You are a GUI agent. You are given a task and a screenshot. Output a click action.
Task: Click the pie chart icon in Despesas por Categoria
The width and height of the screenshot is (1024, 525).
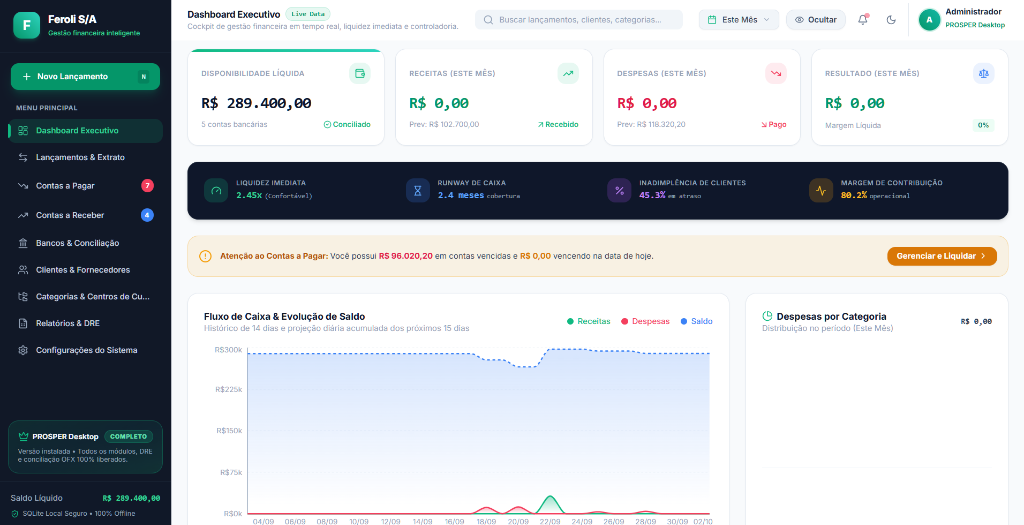coord(767,316)
